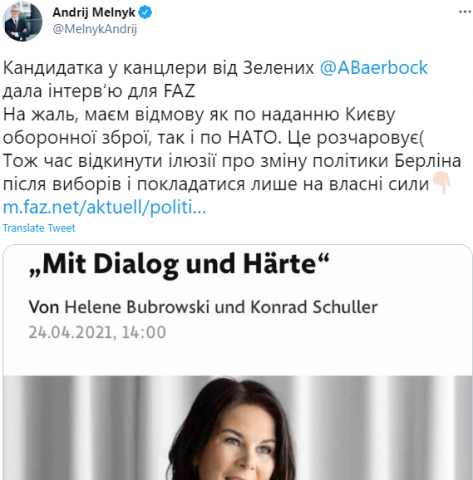Screen dimensions: 473x480
Task: Open the „Mit Dialog und Härte“ headline
Action: (x=179, y=264)
